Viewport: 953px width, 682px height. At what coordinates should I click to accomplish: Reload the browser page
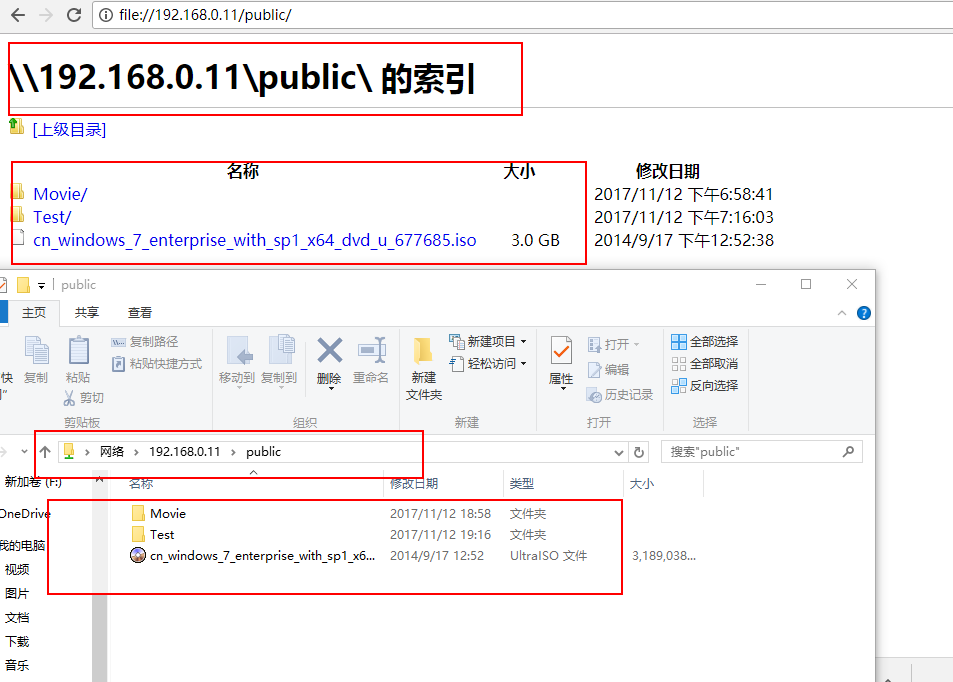point(74,15)
